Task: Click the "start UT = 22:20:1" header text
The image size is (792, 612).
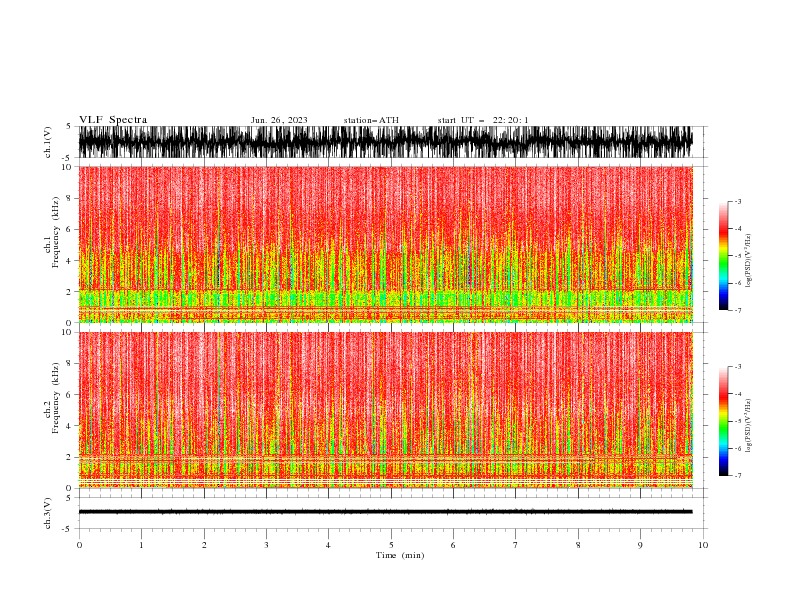Action: pyautogui.click(x=483, y=120)
